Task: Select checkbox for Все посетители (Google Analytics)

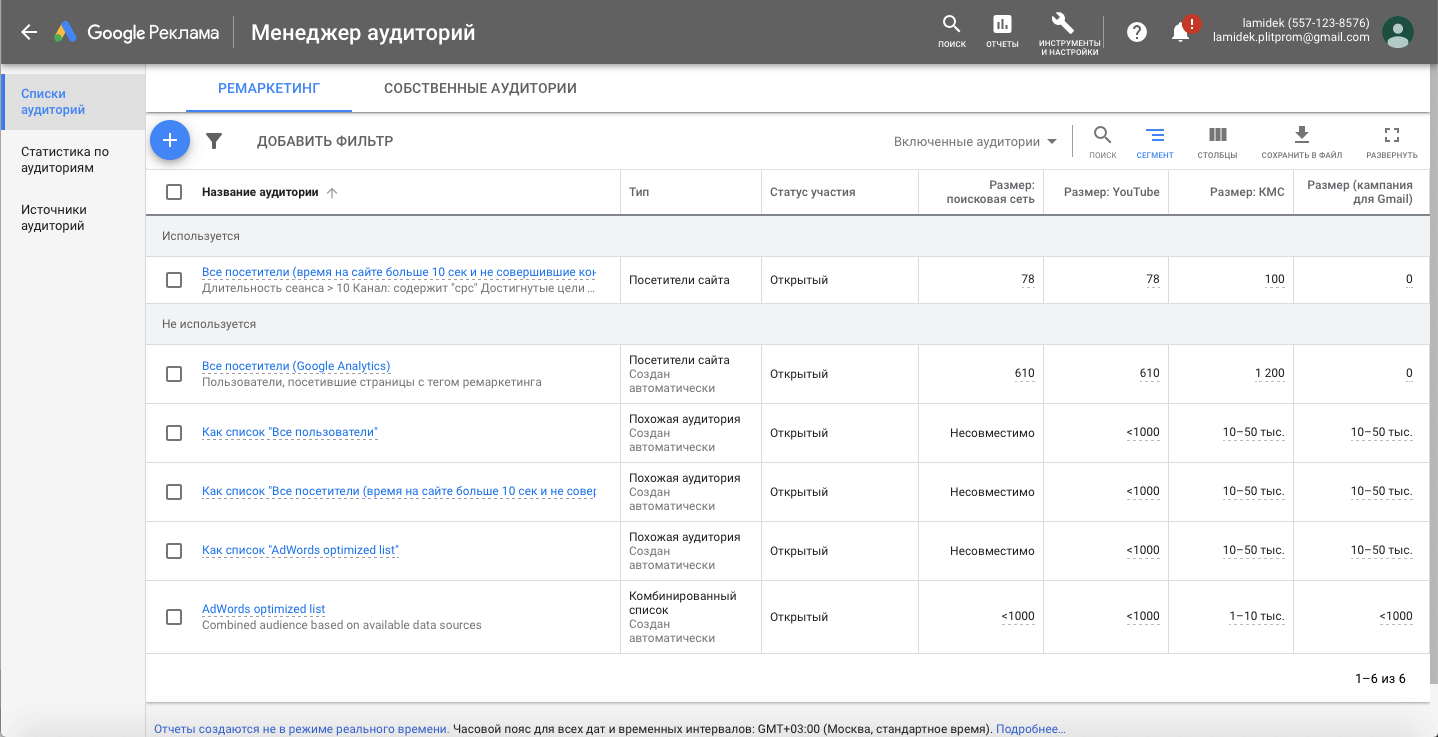Action: tap(174, 374)
